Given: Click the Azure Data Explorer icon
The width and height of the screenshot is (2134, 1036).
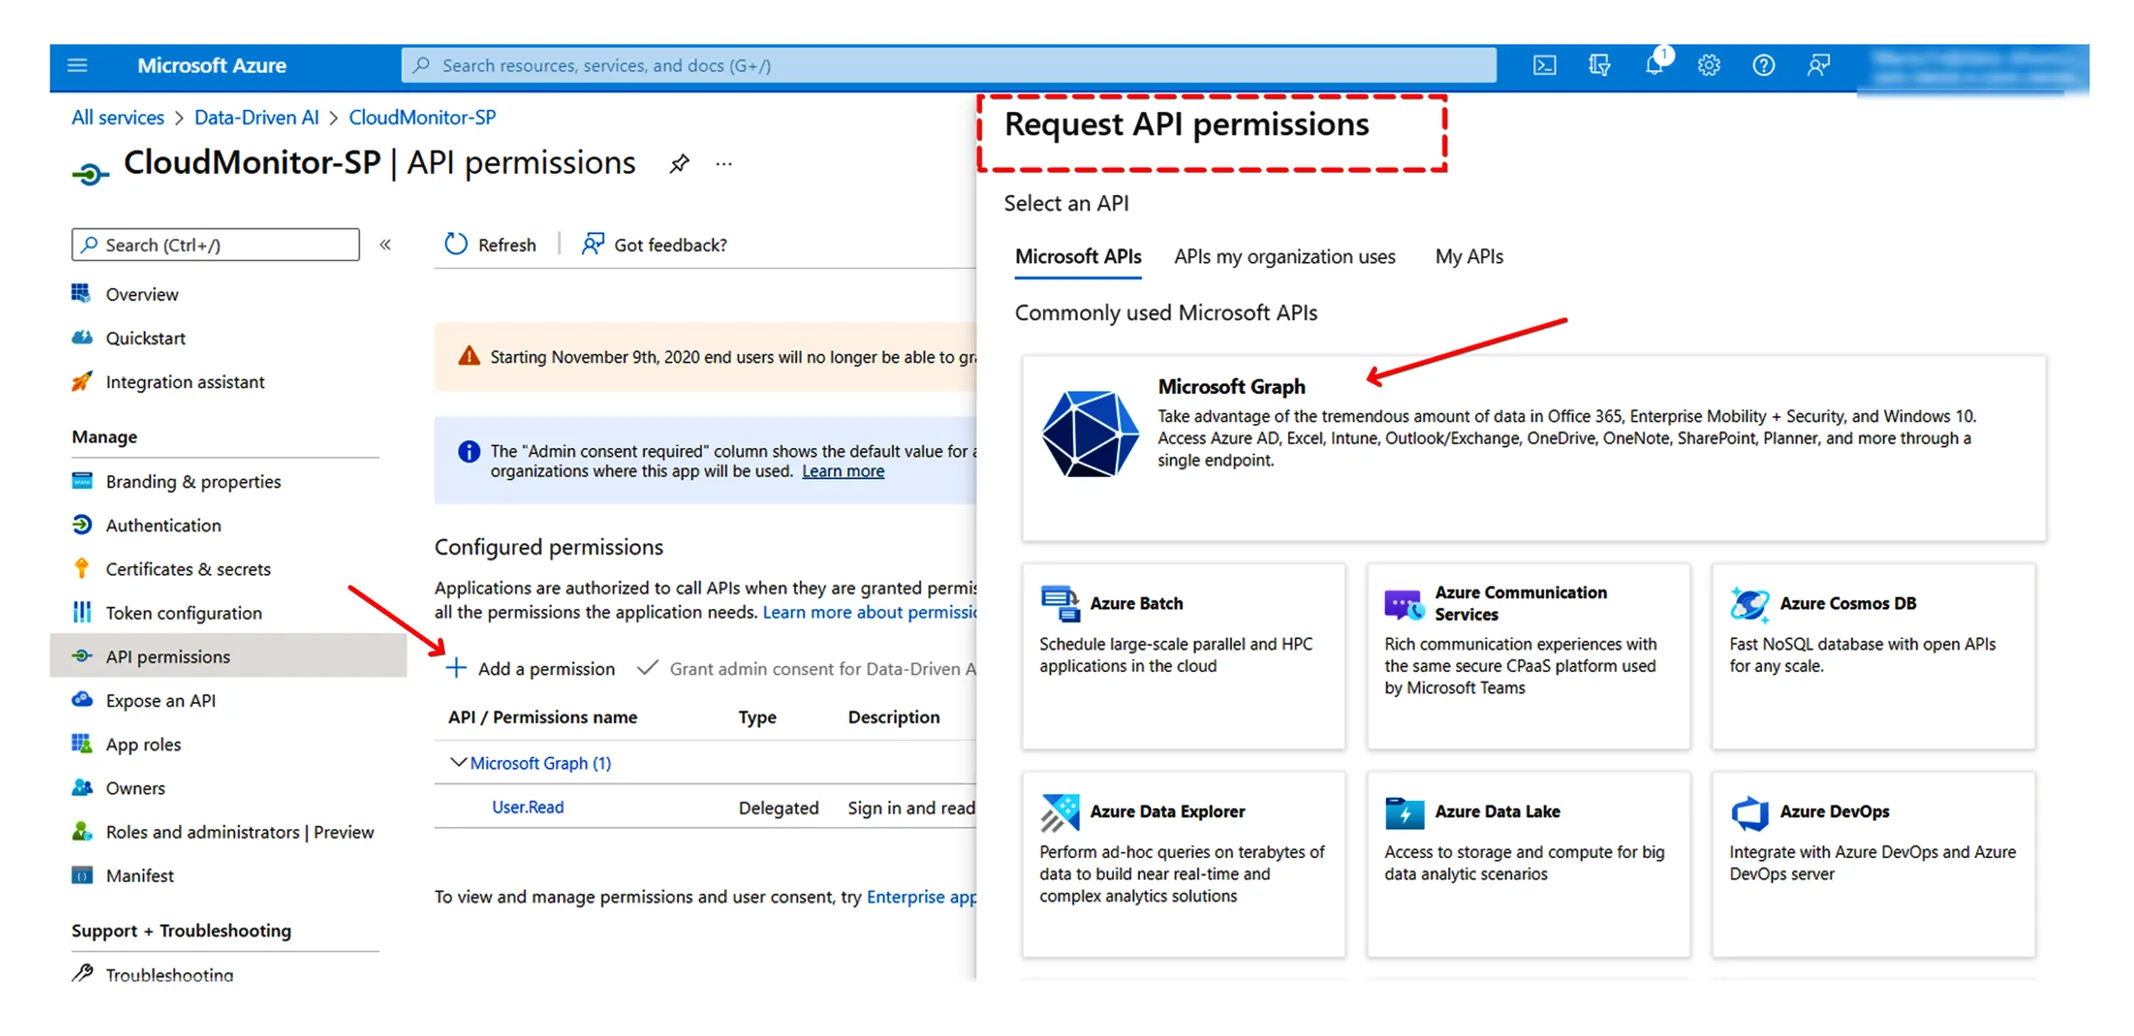Looking at the screenshot, I should (1060, 812).
